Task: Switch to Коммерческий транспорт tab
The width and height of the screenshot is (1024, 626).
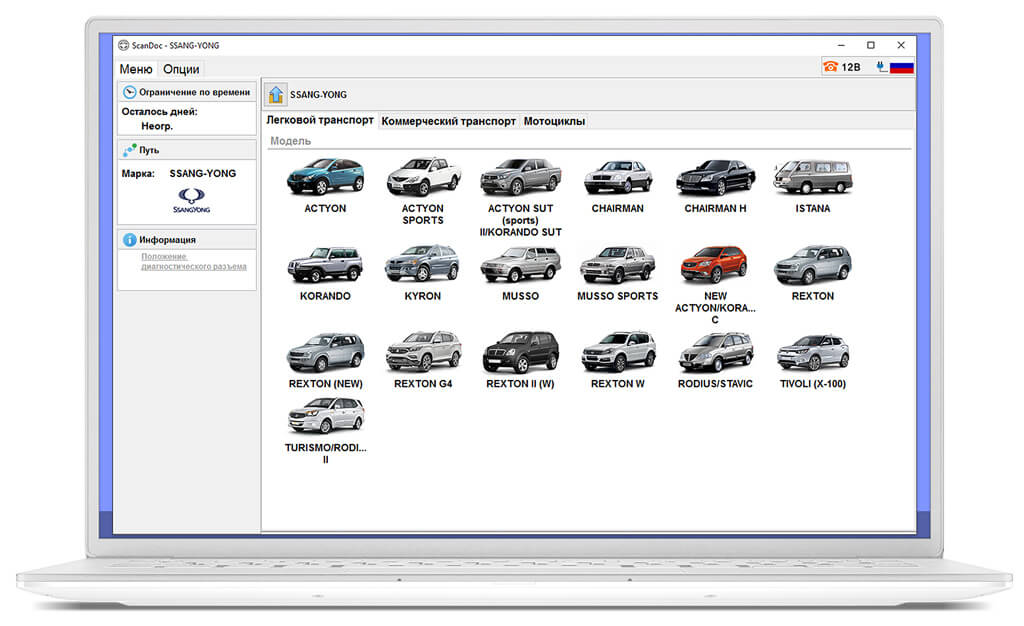Action: (x=448, y=121)
